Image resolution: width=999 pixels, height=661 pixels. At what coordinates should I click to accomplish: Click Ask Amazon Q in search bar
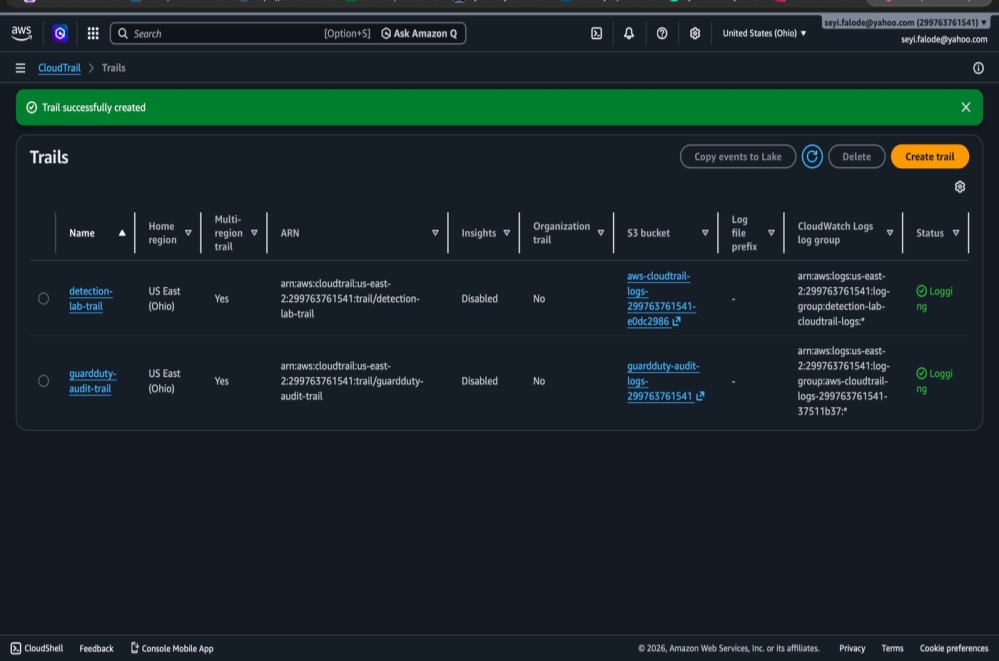pos(419,33)
